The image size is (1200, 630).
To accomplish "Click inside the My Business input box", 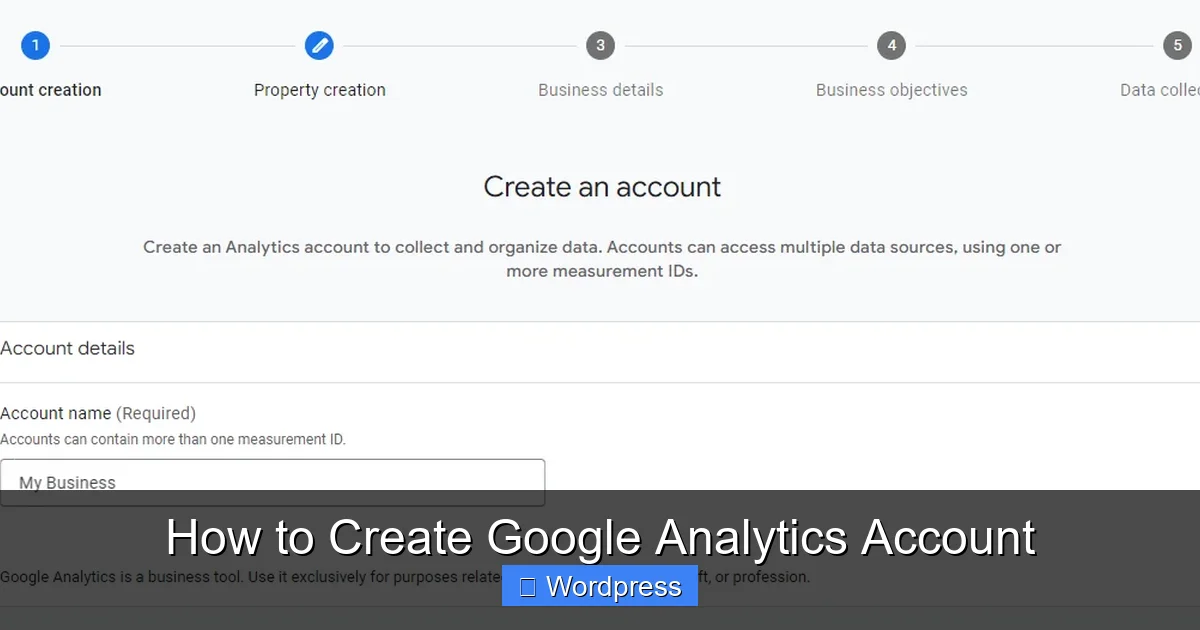I will click(272, 482).
